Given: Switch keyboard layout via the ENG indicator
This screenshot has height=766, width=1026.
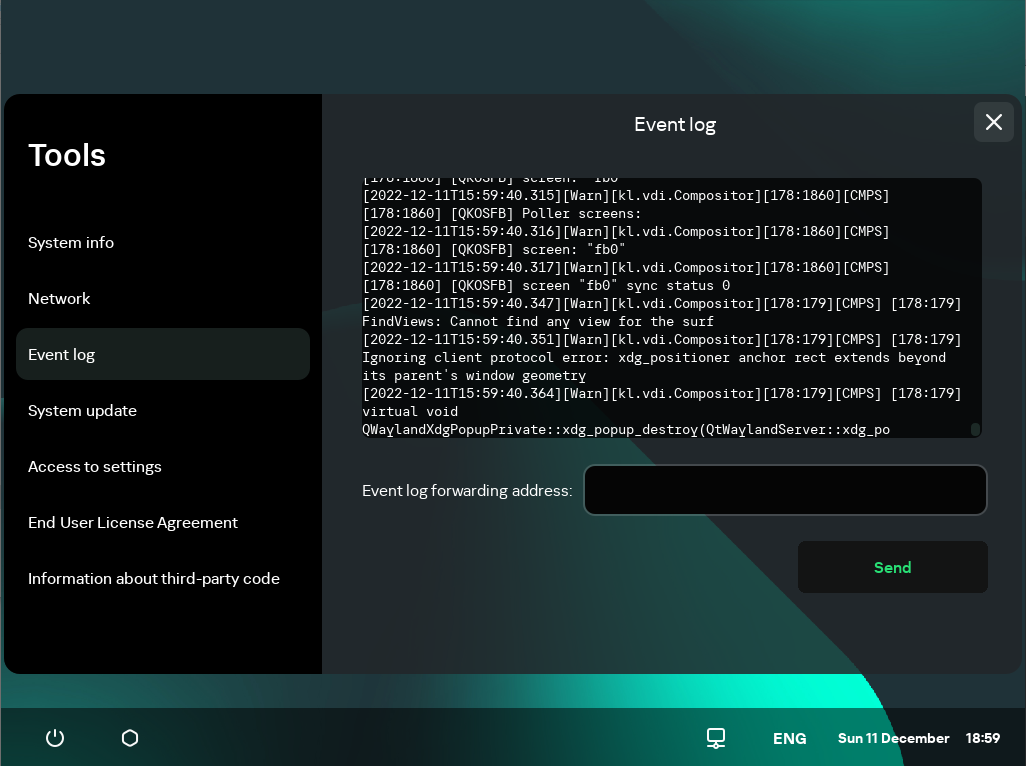Looking at the screenshot, I should (x=789, y=738).
